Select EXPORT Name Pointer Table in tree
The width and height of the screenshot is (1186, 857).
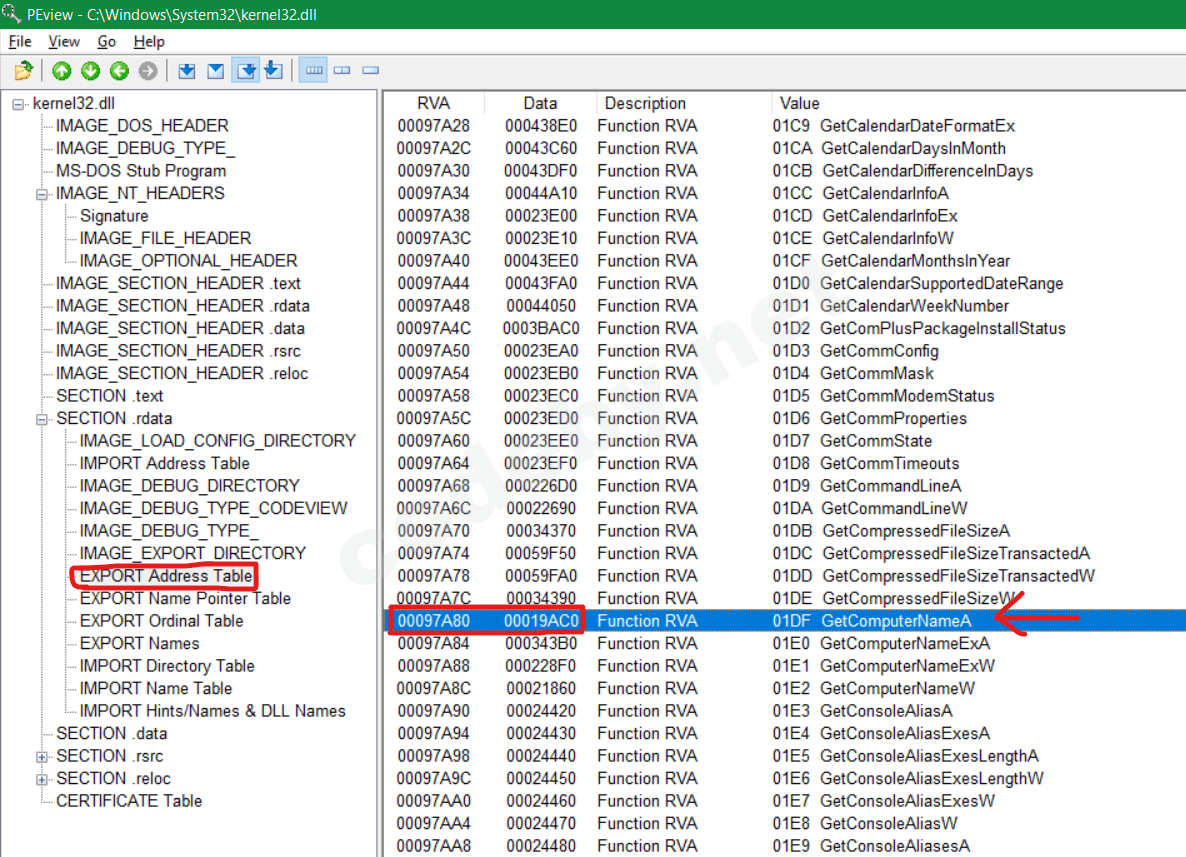click(x=185, y=598)
